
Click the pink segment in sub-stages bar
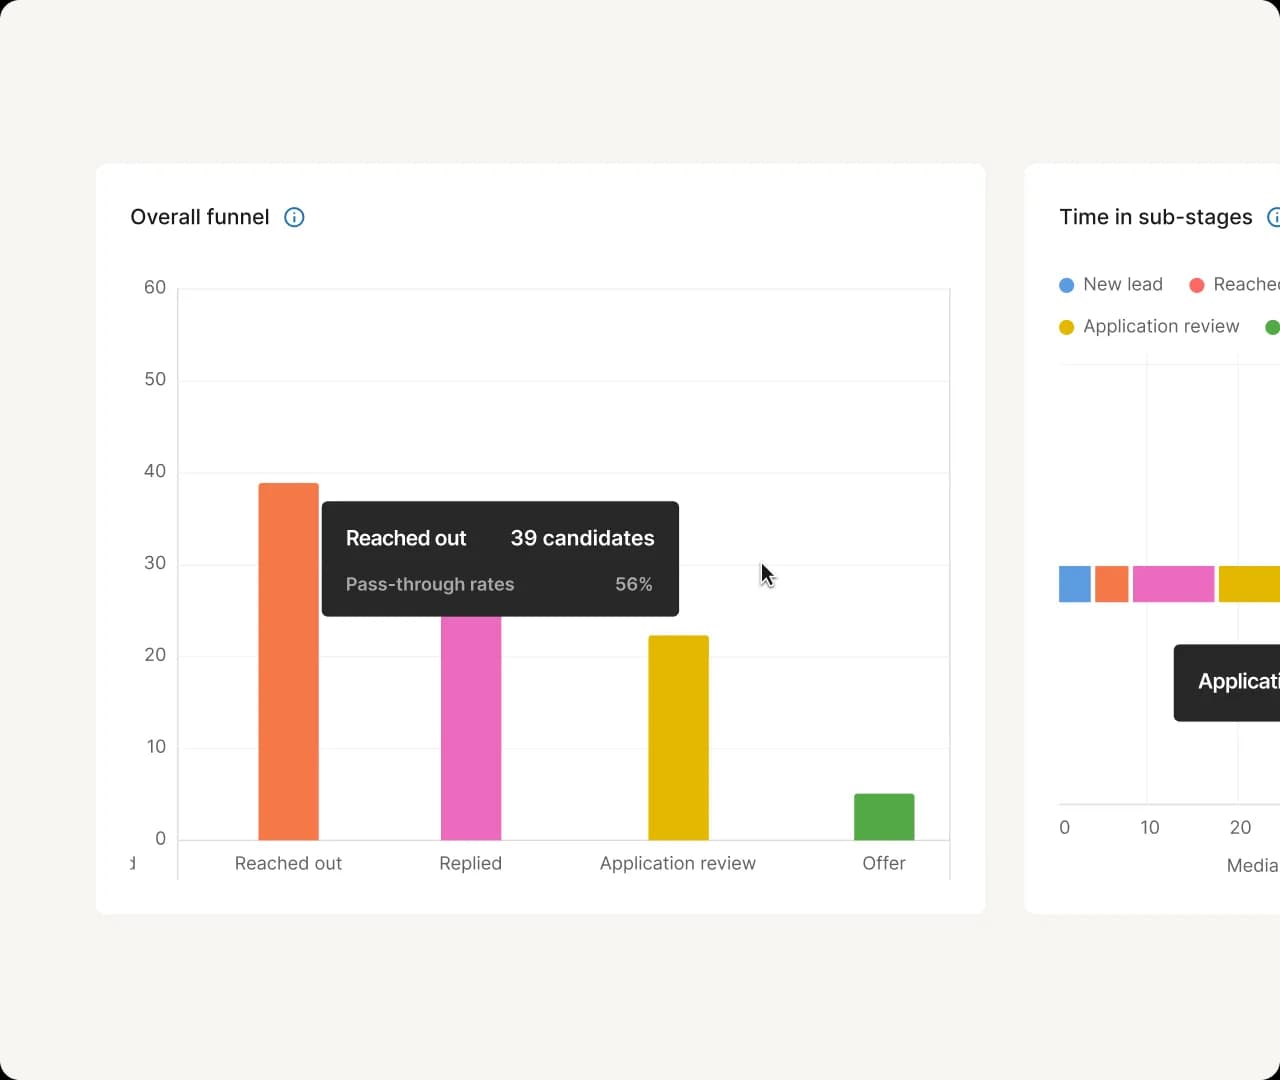[1174, 584]
